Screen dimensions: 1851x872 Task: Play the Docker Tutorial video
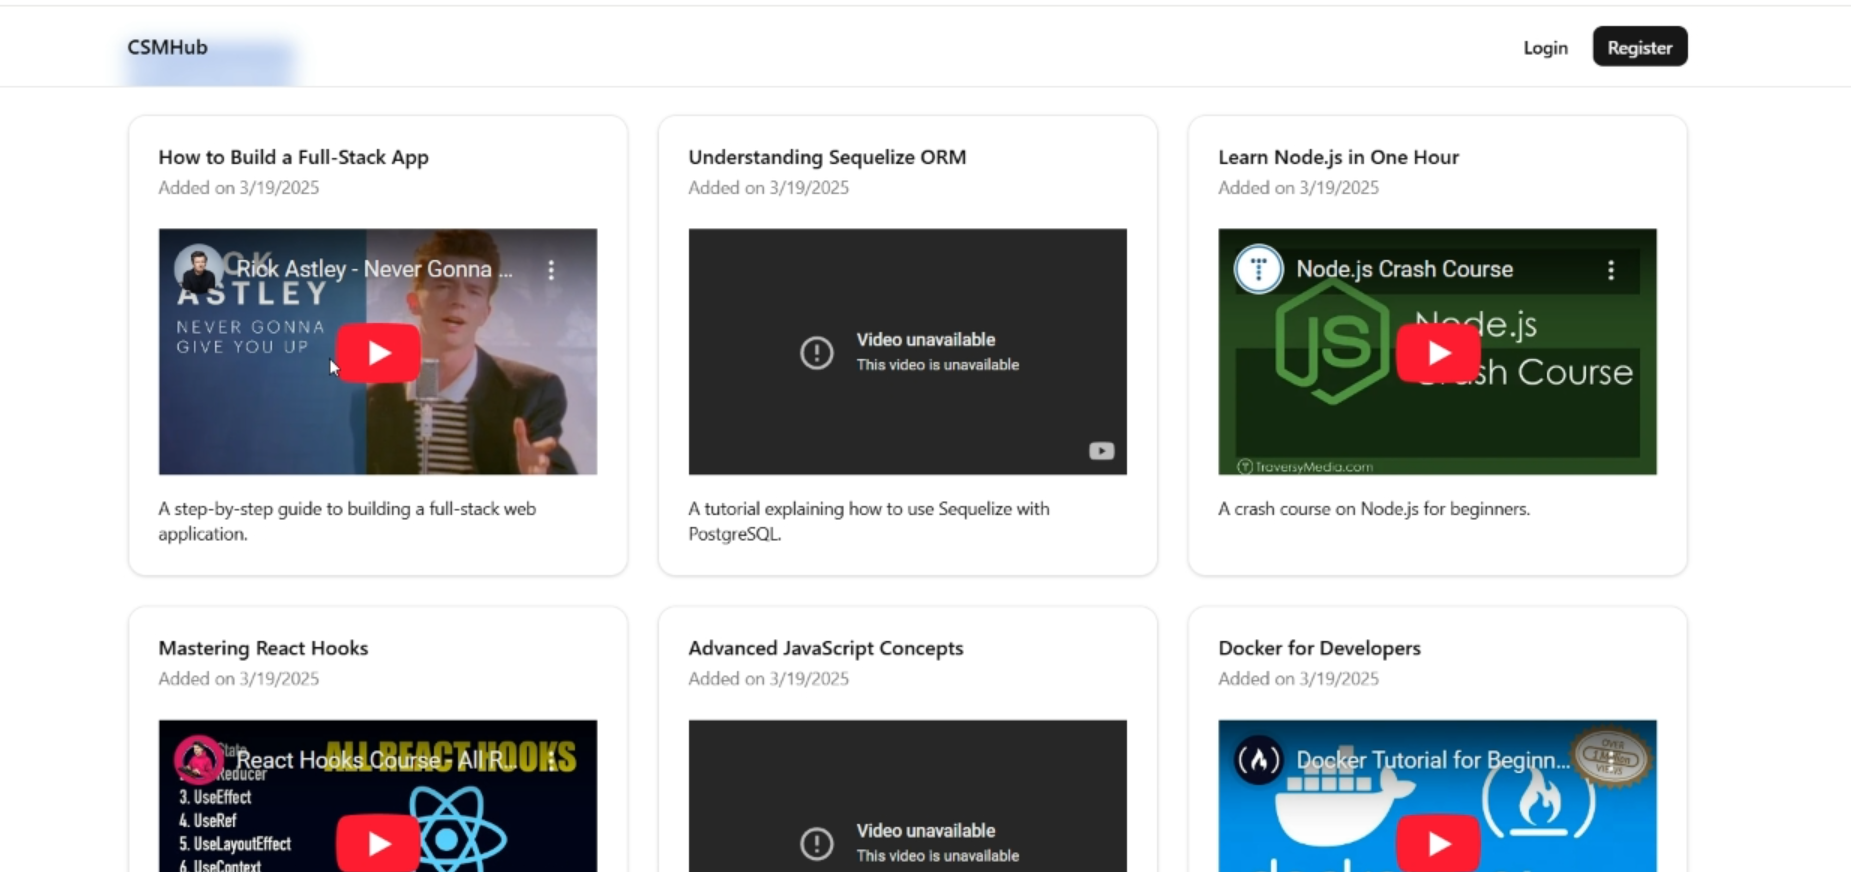point(1437,843)
